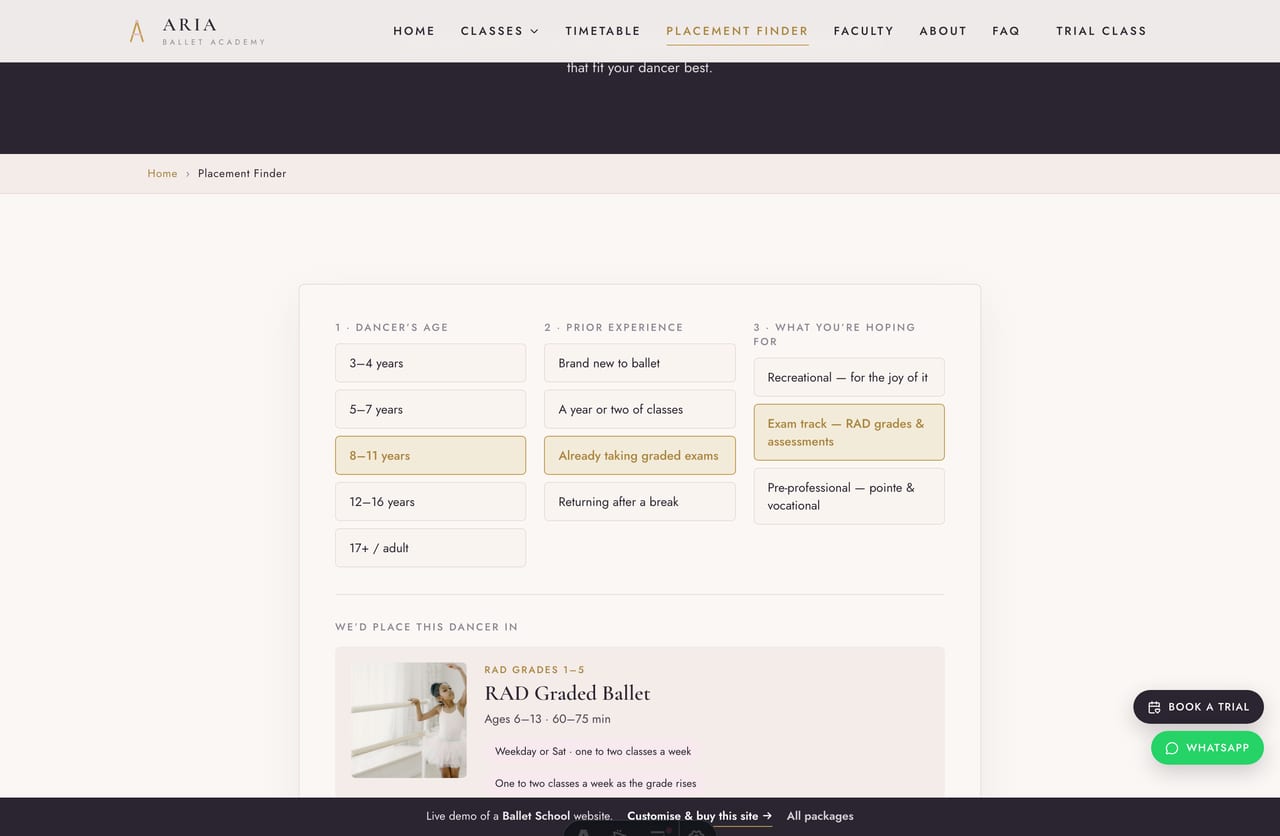Open the WhatsApp chat button
Image resolution: width=1280 pixels, height=836 pixels.
(1207, 748)
